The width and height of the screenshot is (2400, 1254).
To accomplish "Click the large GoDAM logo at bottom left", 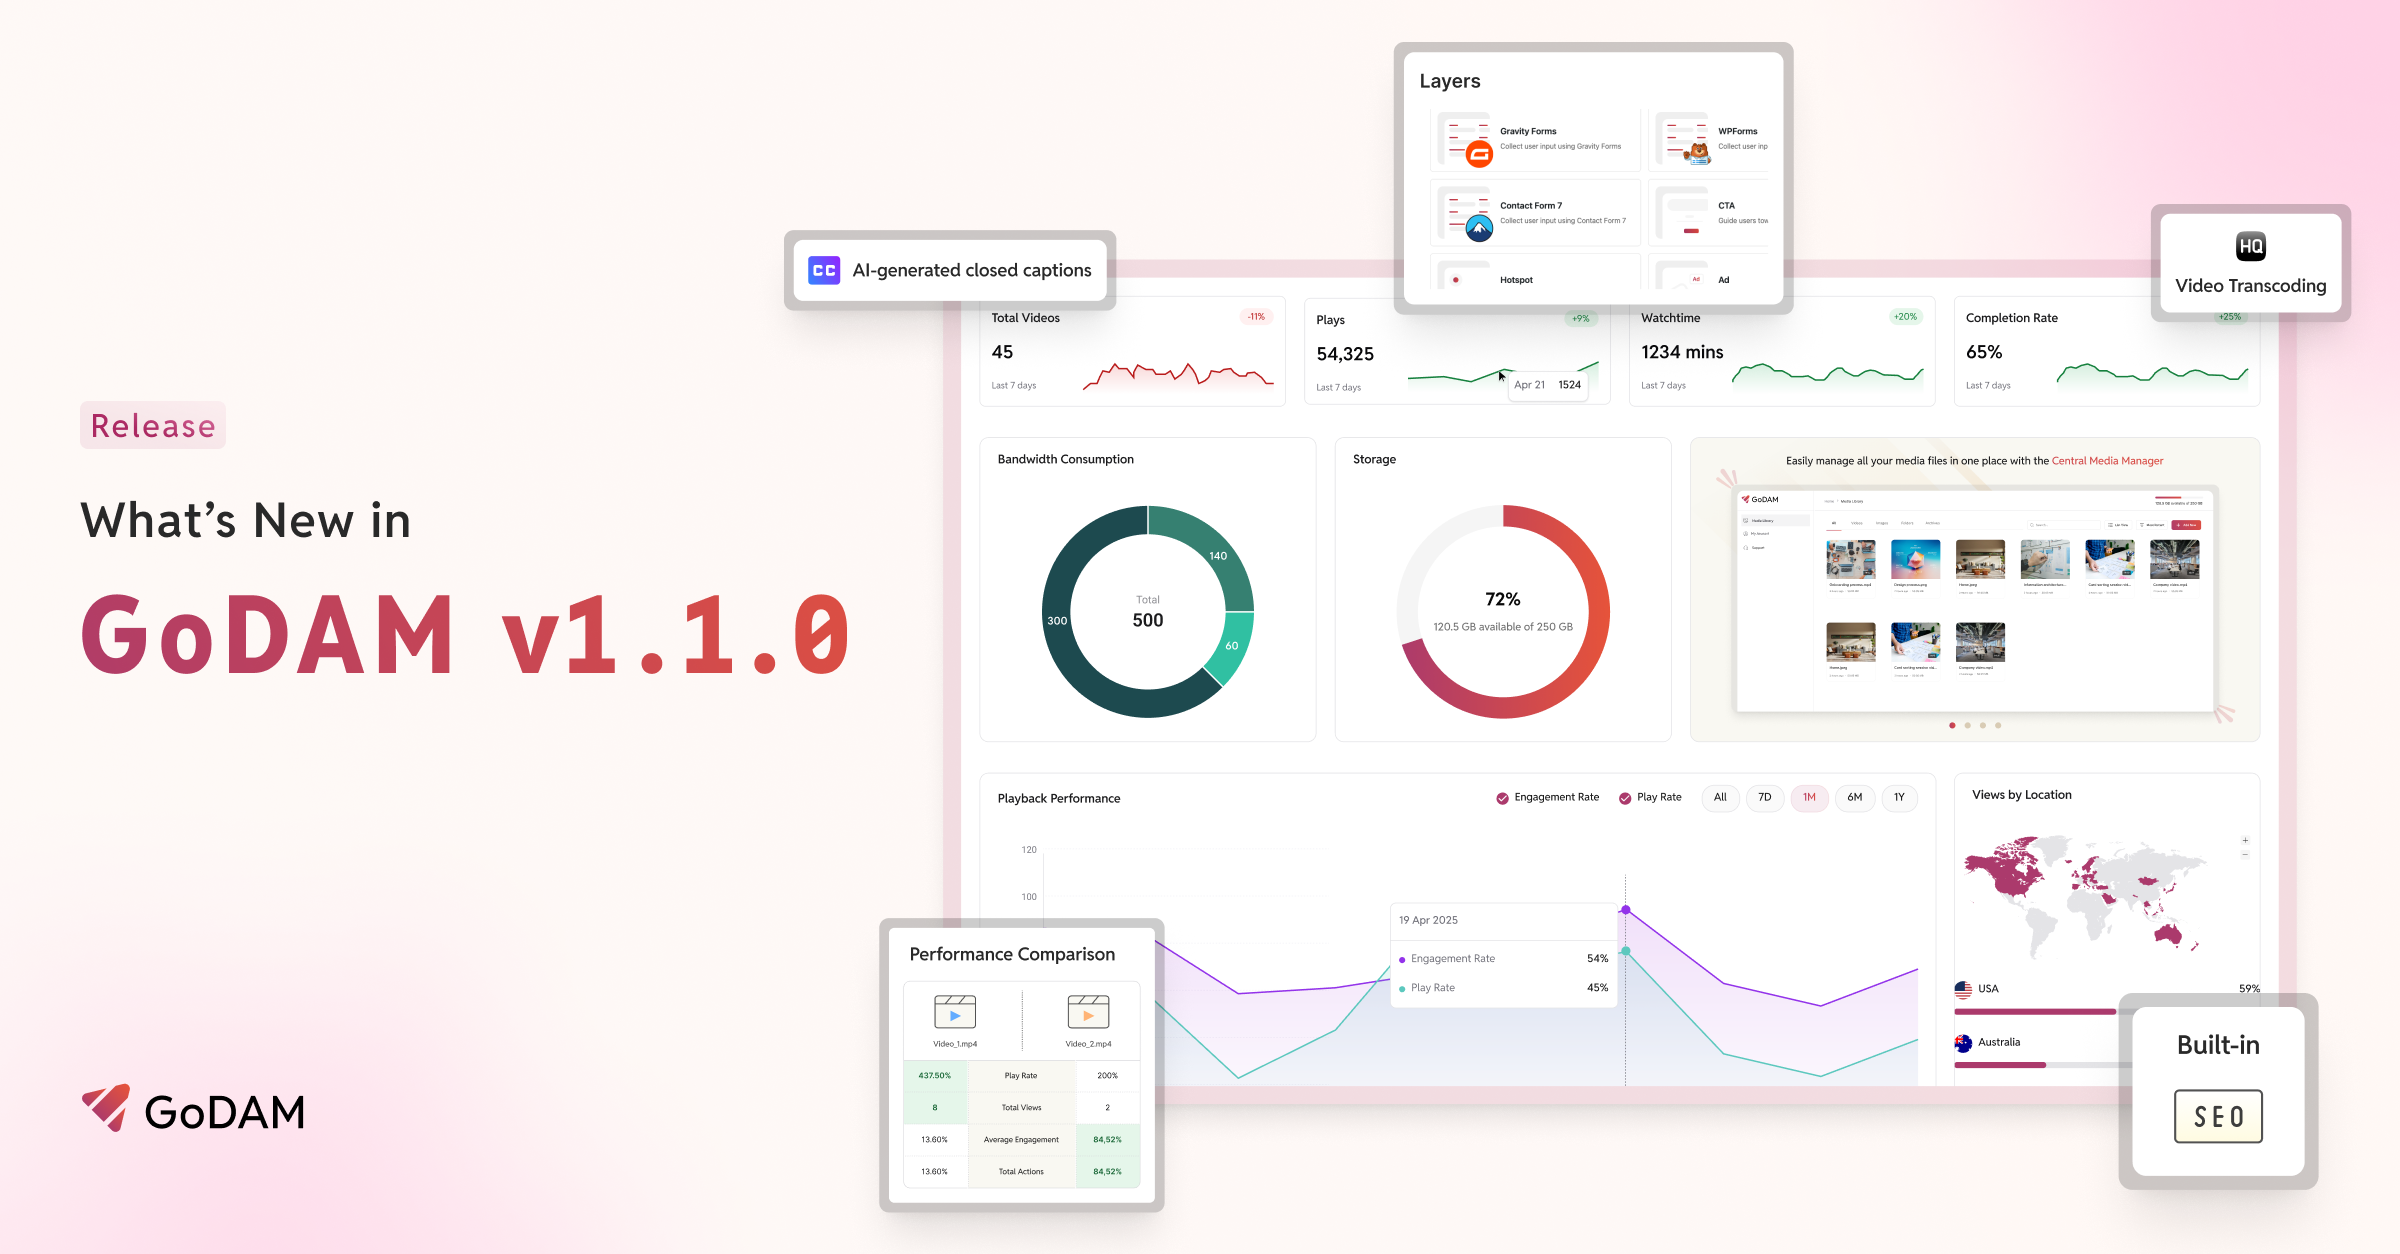I will [x=193, y=1110].
